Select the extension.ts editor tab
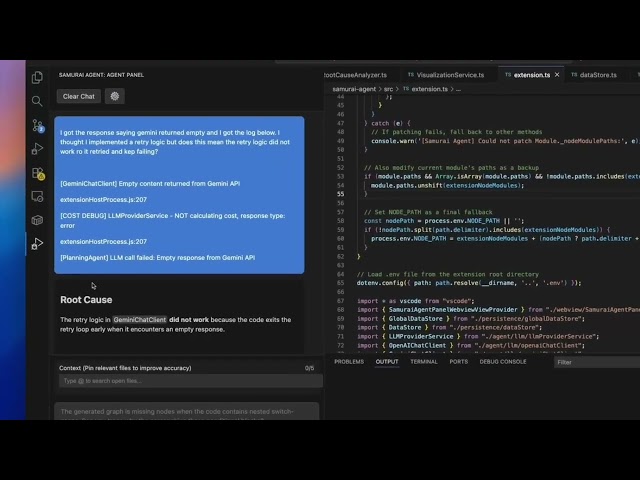Screen dimensions: 640x480 [x=531, y=75]
